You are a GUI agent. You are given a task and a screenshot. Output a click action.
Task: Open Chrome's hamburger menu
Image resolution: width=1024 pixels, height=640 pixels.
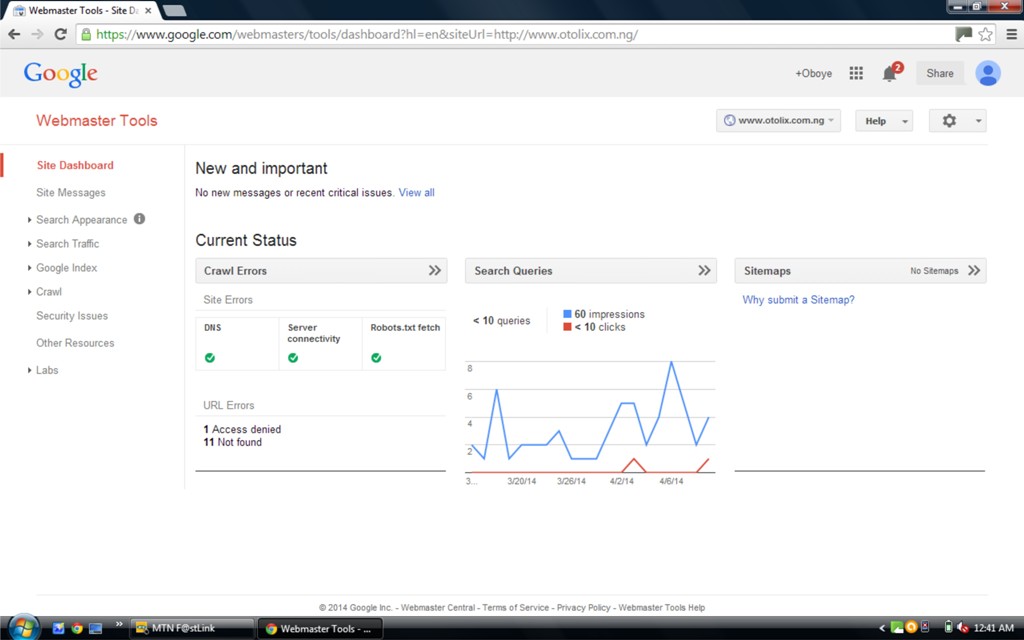coord(1011,34)
